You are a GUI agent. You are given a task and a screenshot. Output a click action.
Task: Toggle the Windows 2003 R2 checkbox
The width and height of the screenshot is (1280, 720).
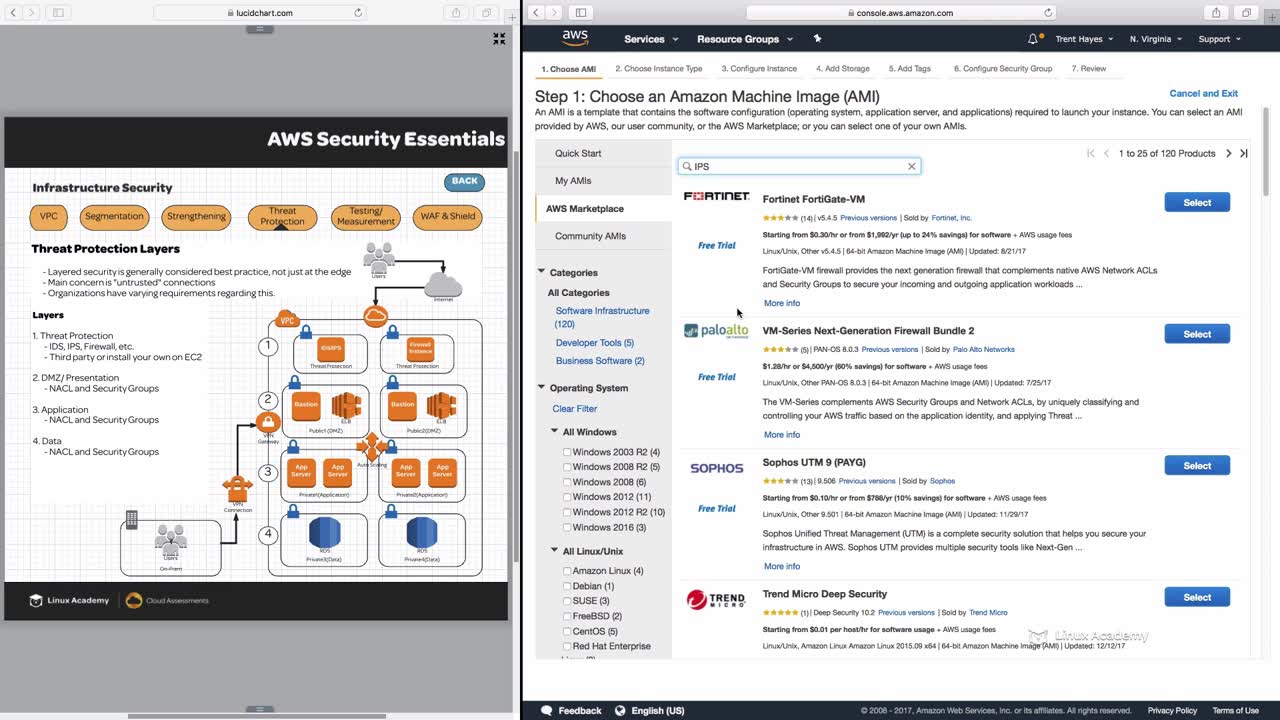567,452
